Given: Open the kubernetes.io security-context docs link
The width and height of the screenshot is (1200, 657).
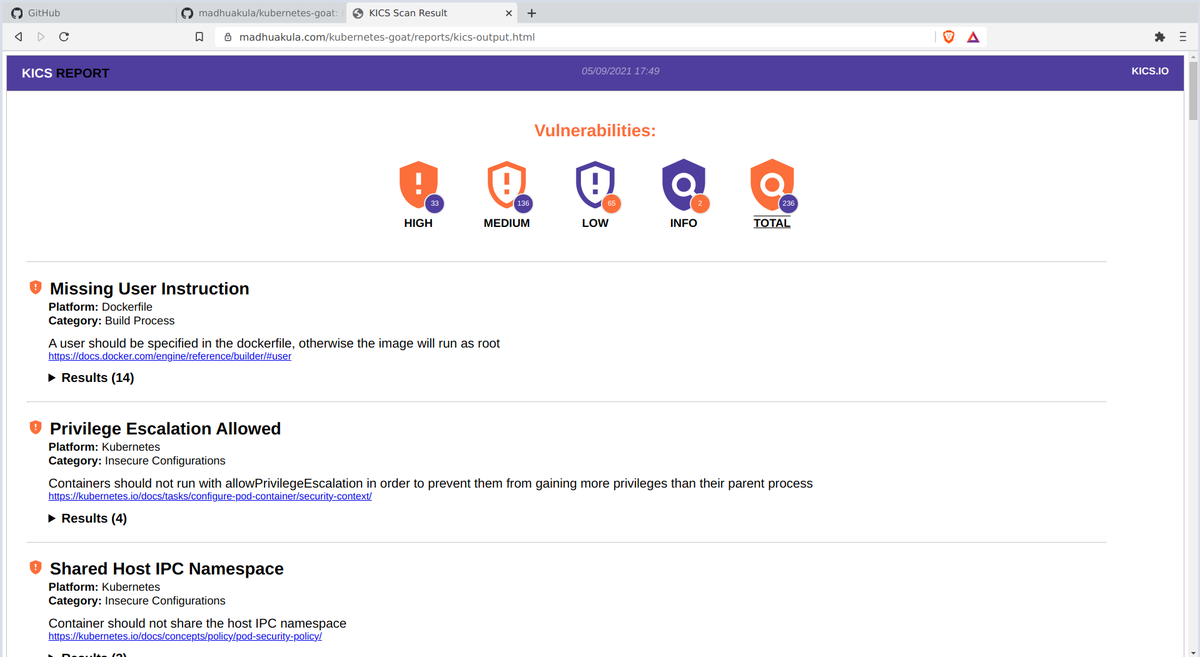Looking at the screenshot, I should (210, 496).
